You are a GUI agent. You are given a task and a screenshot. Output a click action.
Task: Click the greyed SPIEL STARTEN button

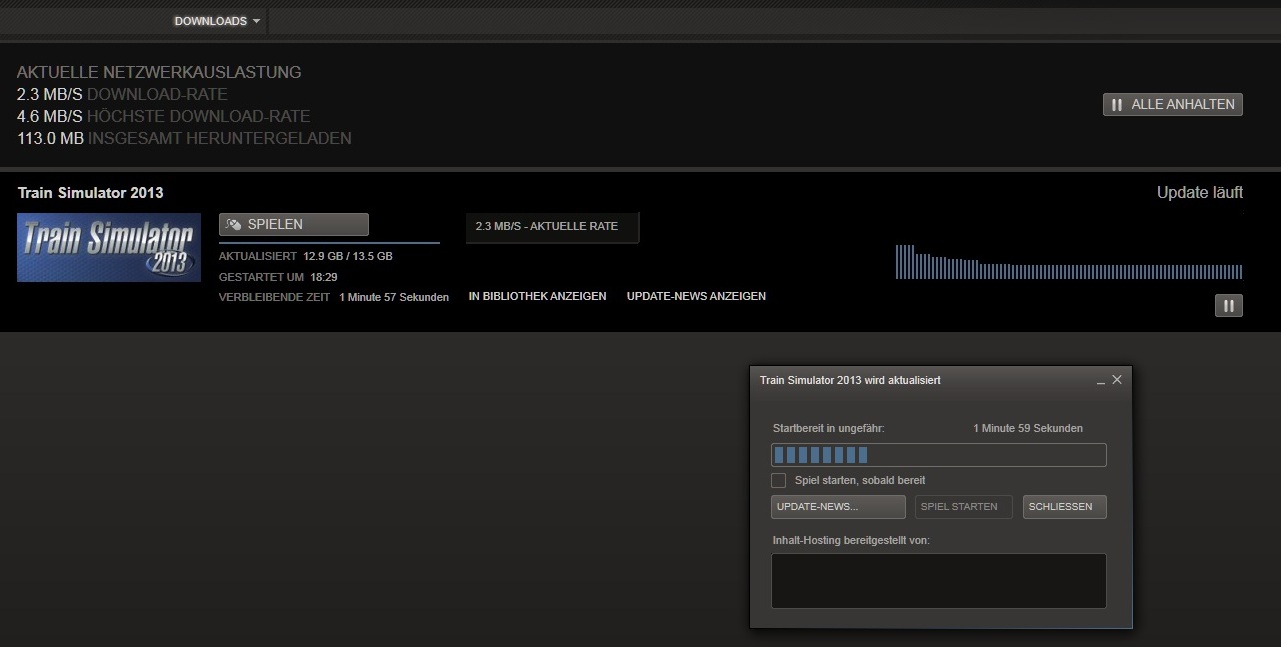[963, 506]
